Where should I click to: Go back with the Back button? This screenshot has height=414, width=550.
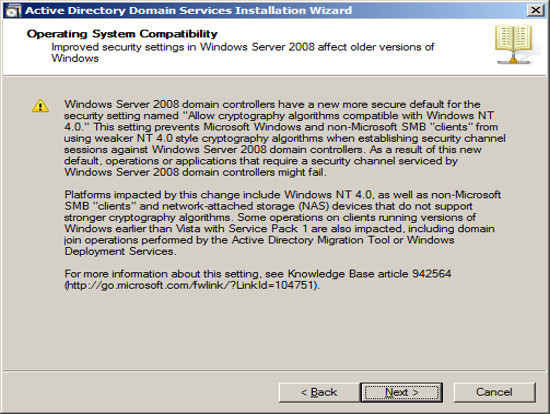tap(319, 392)
